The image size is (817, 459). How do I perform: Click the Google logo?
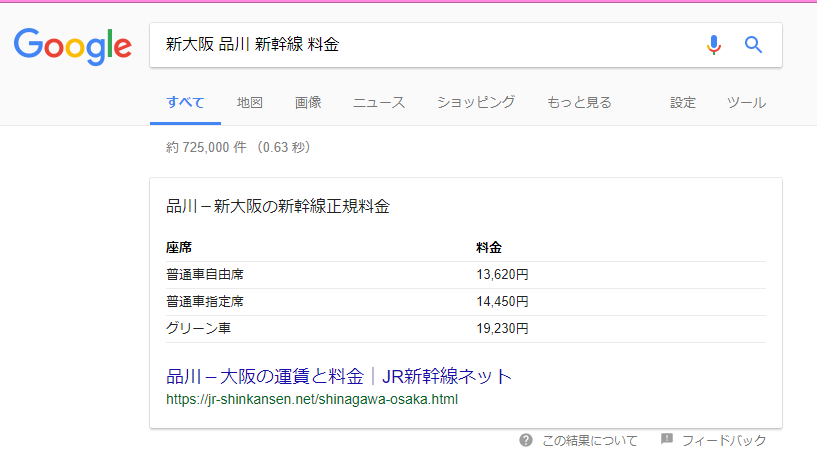[x=72, y=46]
